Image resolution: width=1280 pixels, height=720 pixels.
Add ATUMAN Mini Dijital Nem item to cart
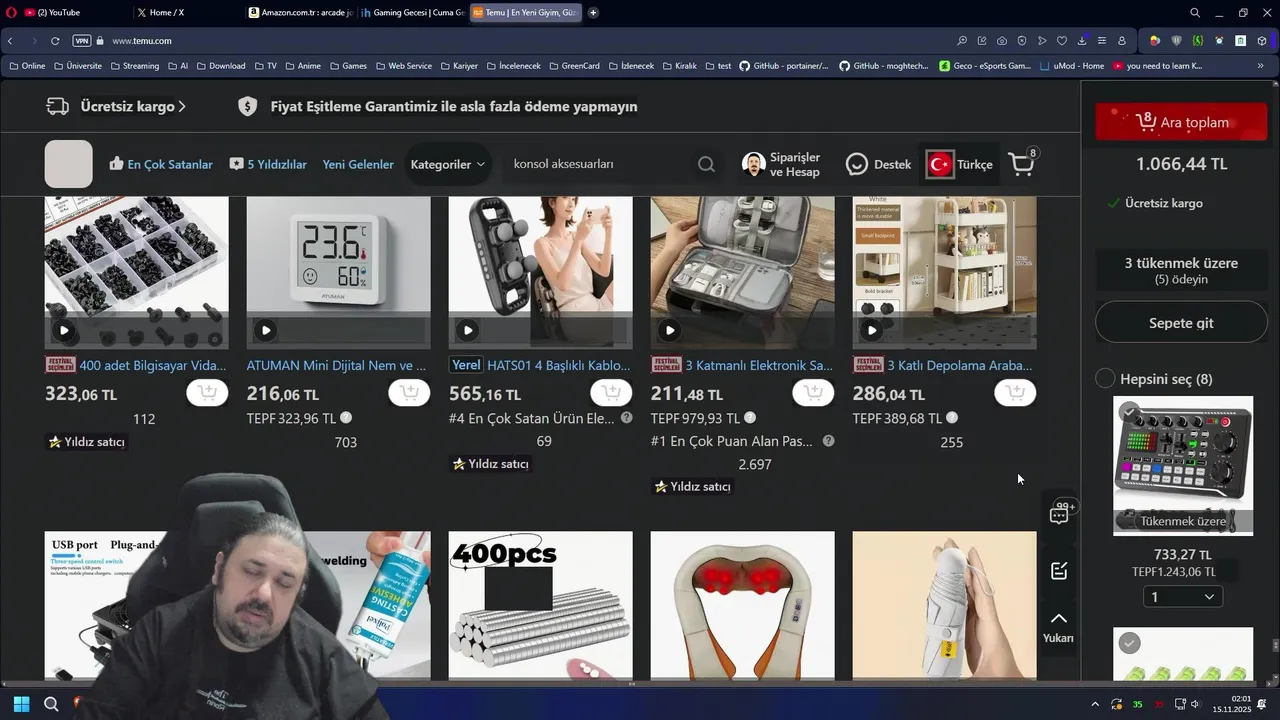[x=409, y=393]
